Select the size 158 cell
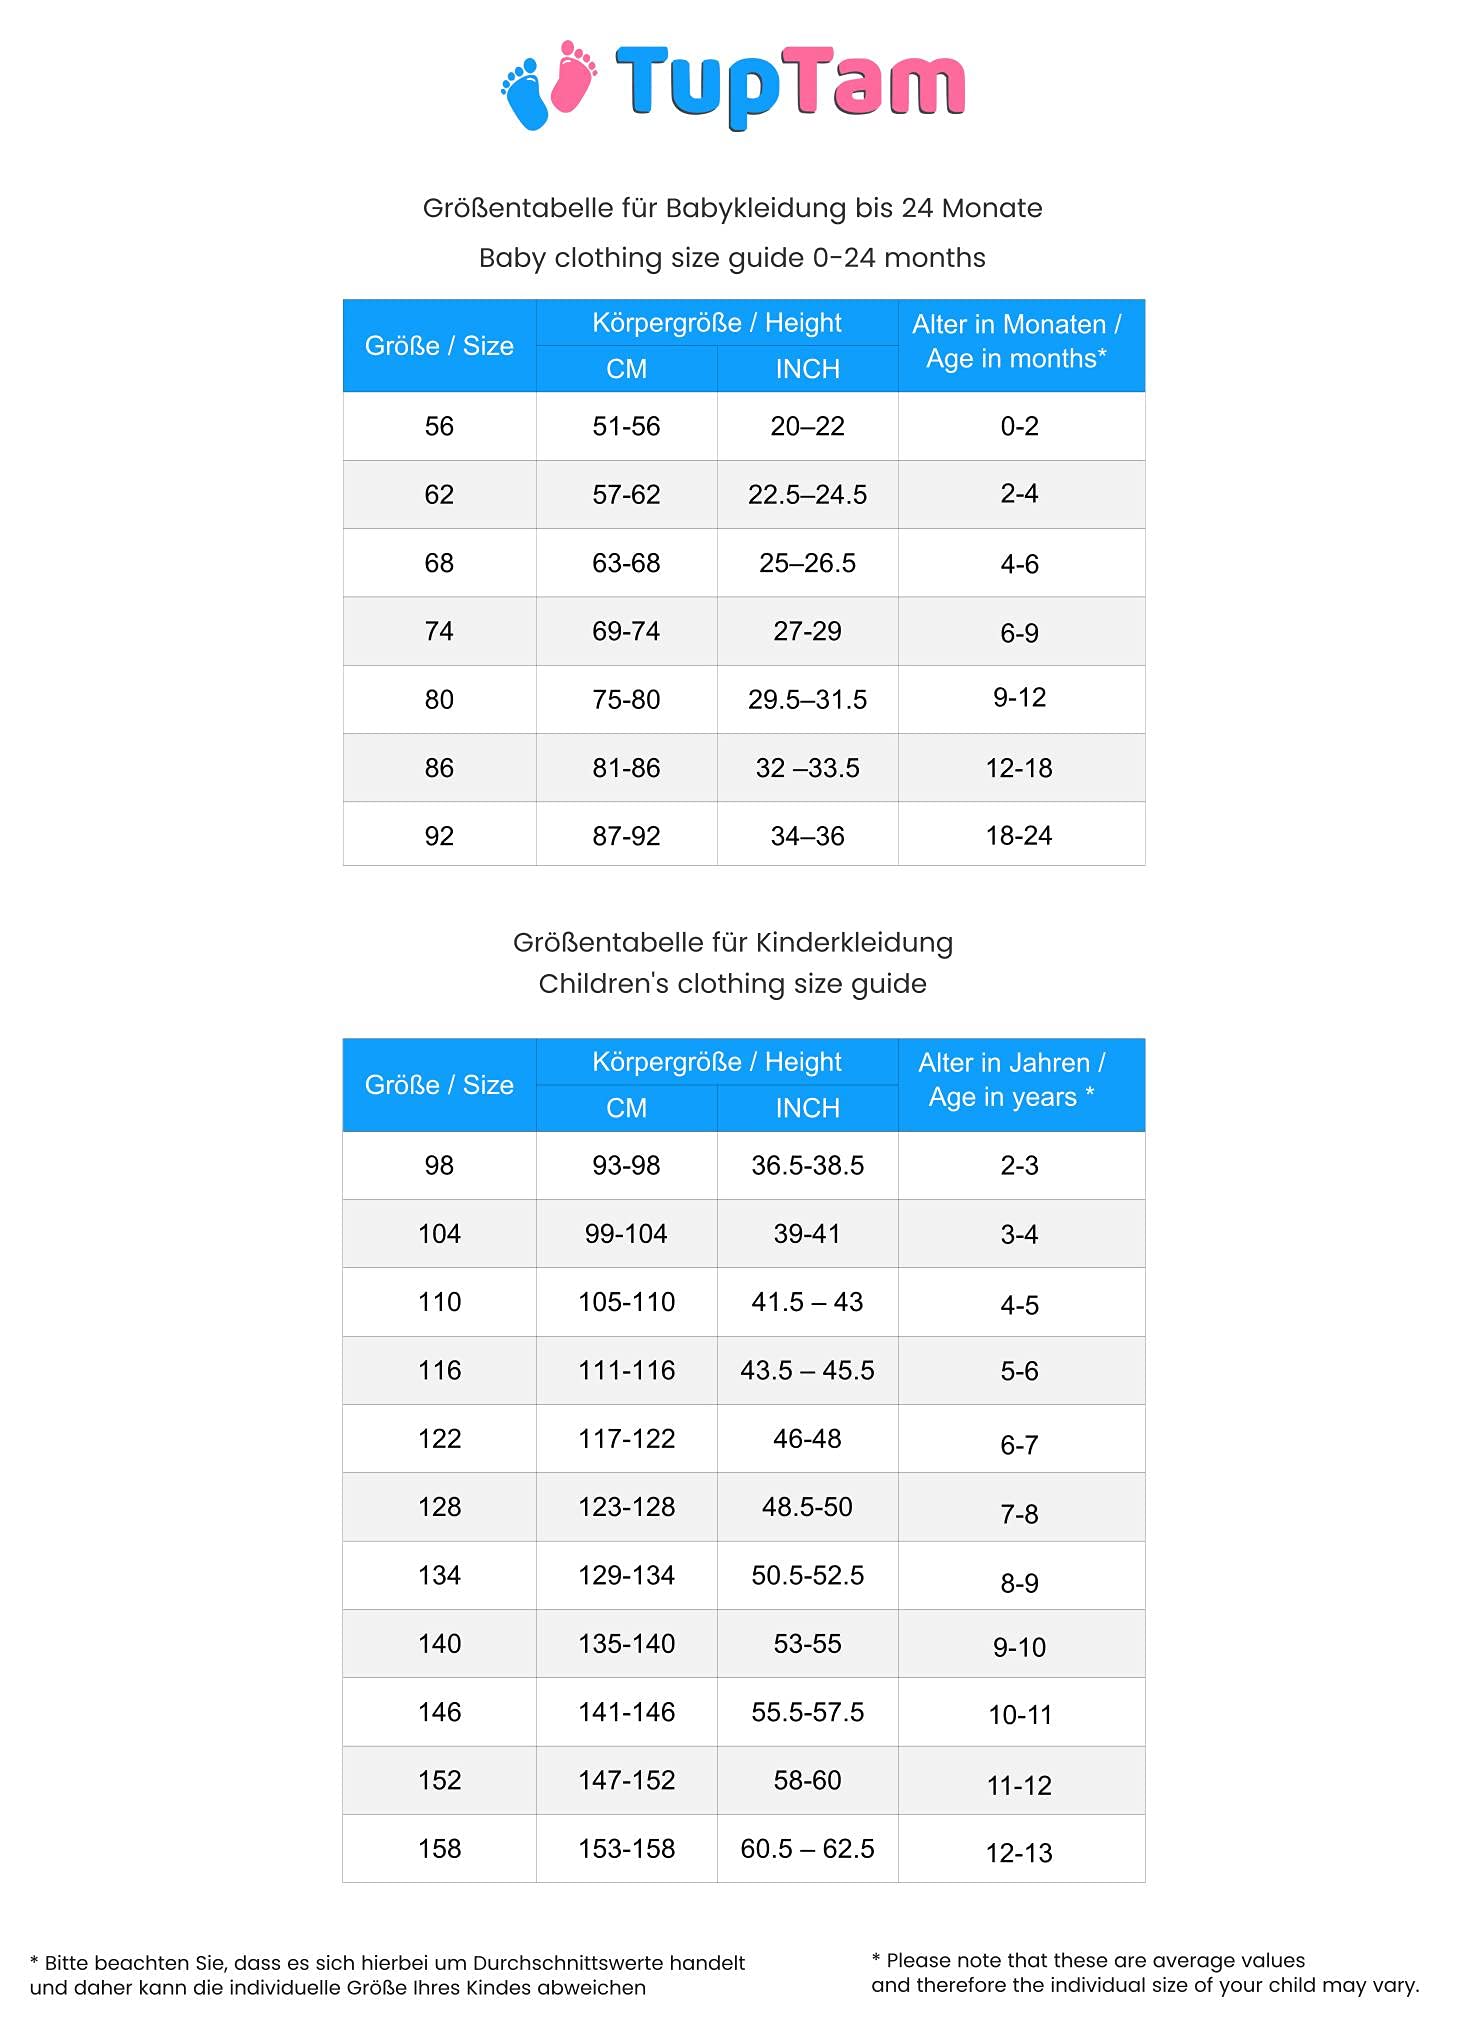1466x2025 pixels. [x=439, y=1849]
